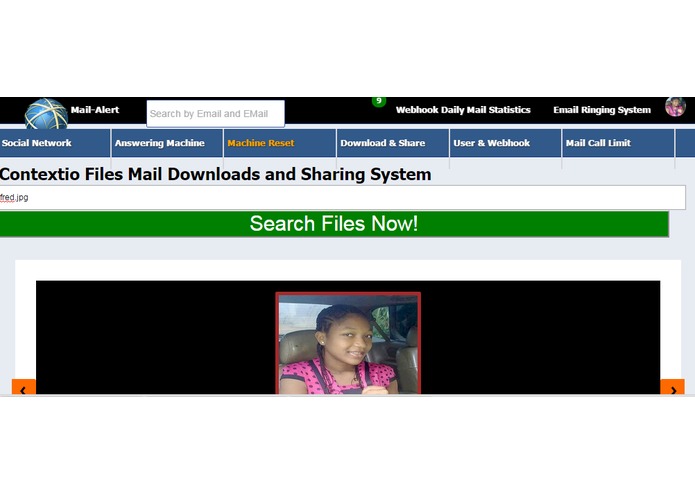The height and width of the screenshot is (494, 695).
Task: Open the Answering Machine tab
Action: 167,143
